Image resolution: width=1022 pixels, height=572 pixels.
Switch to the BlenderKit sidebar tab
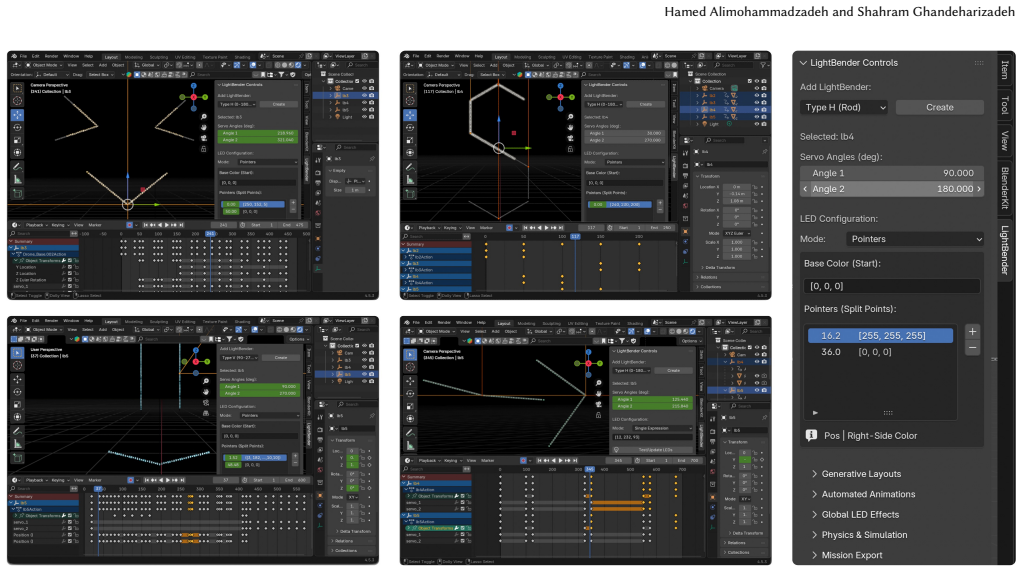pos(1004,188)
